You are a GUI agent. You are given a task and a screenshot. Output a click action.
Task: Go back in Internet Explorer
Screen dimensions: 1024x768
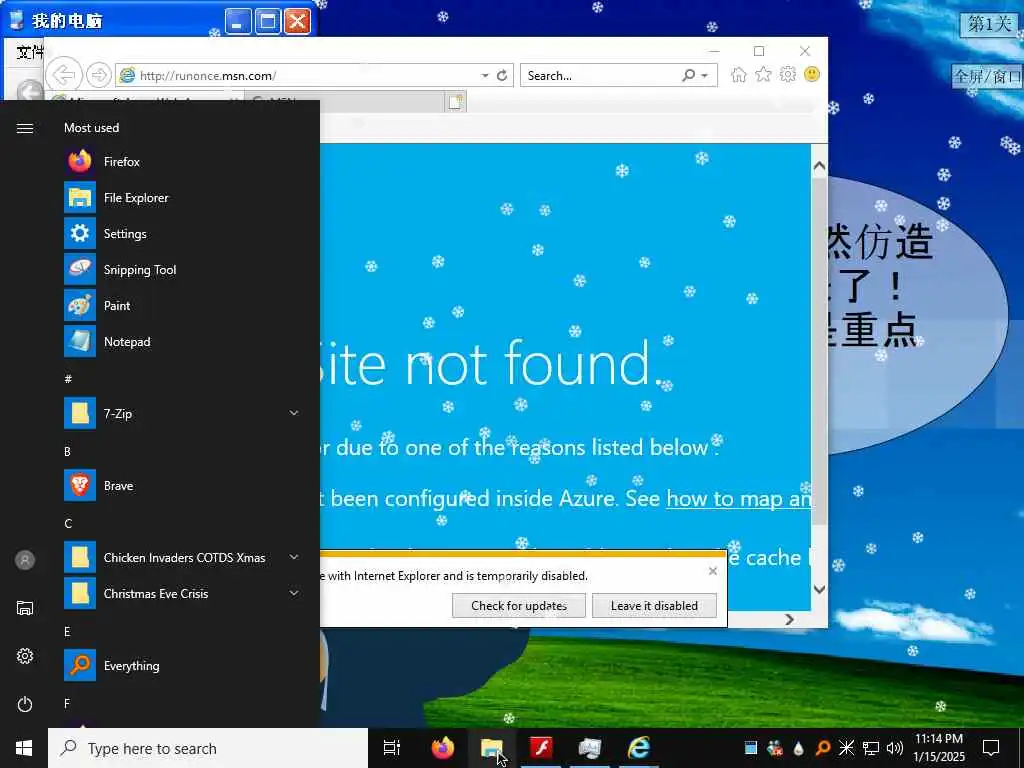pos(64,75)
